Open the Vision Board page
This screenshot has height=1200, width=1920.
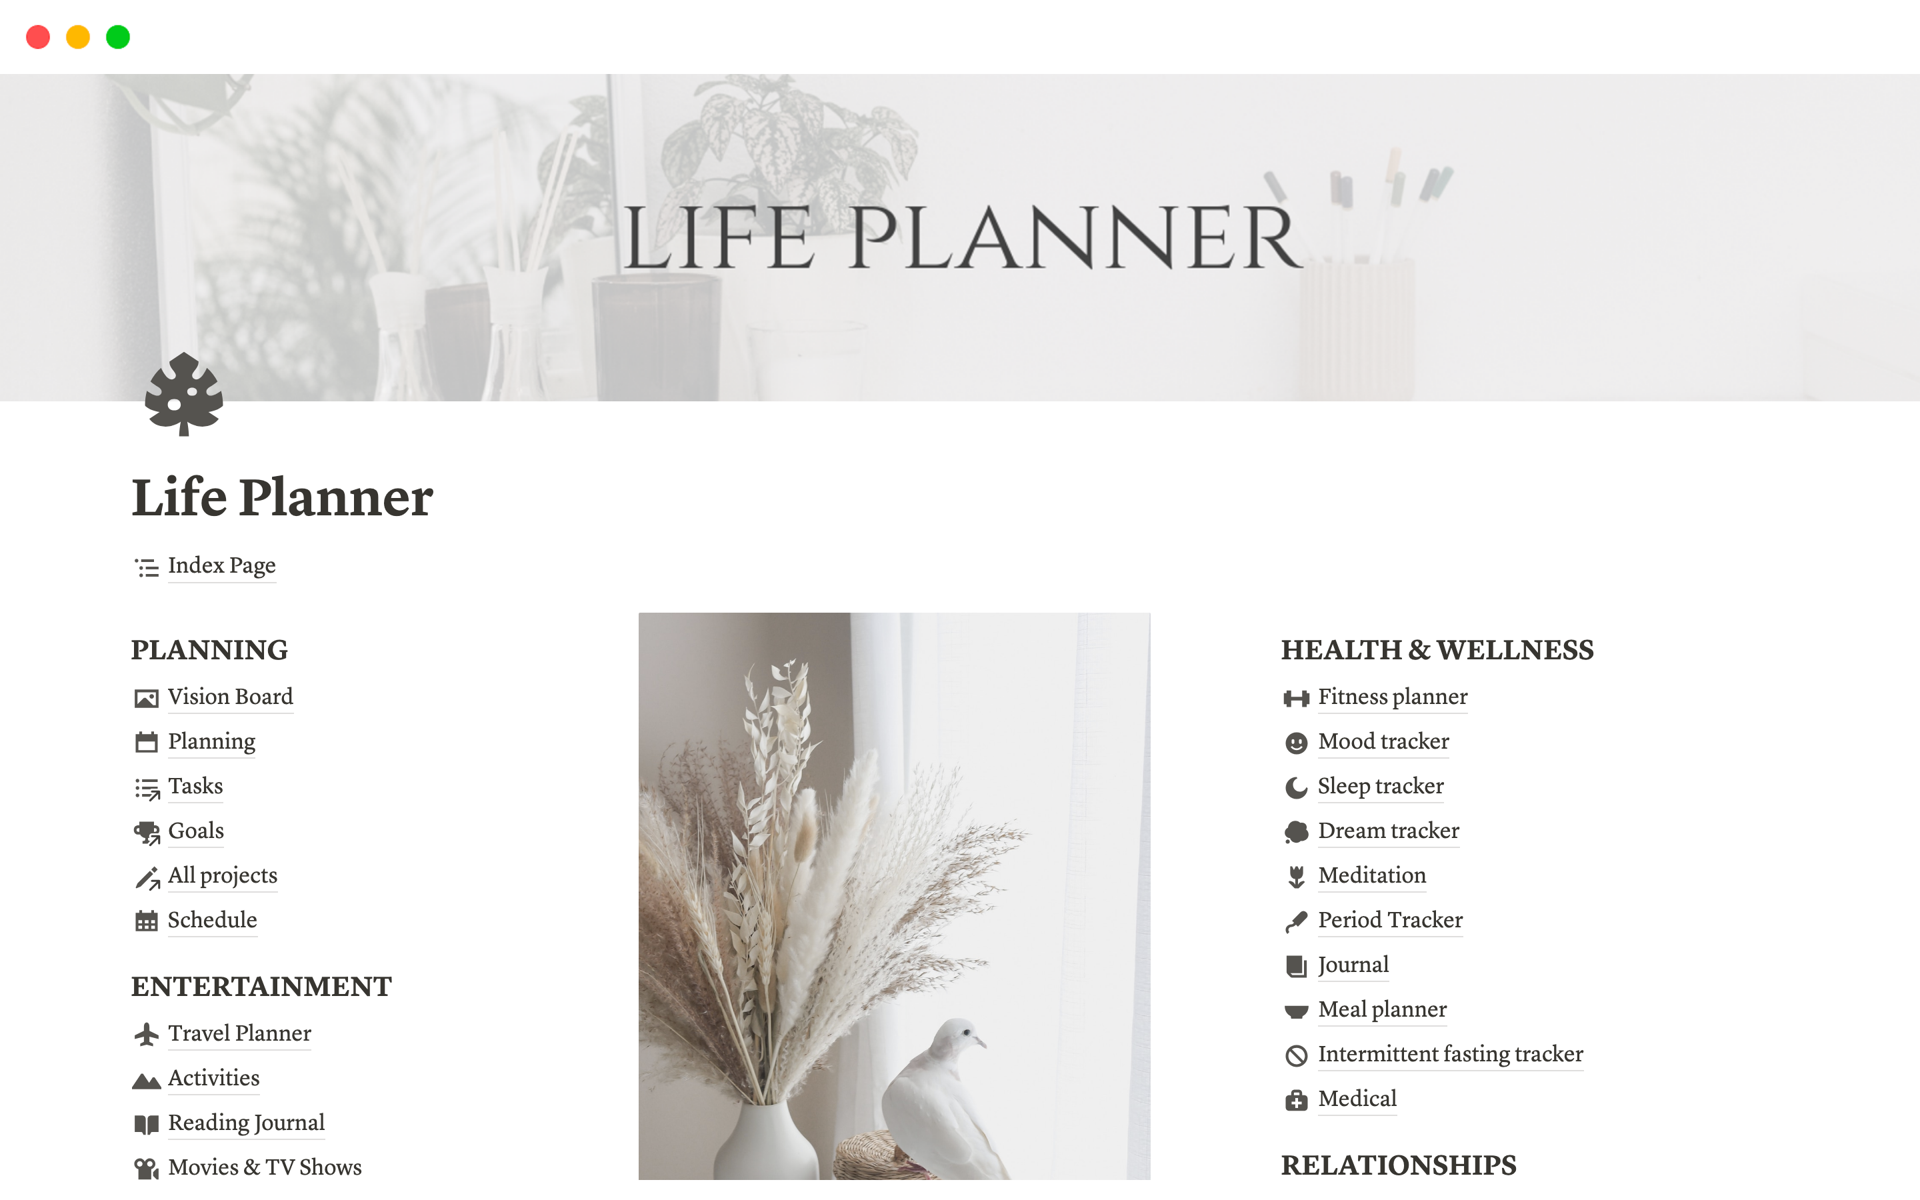229,695
